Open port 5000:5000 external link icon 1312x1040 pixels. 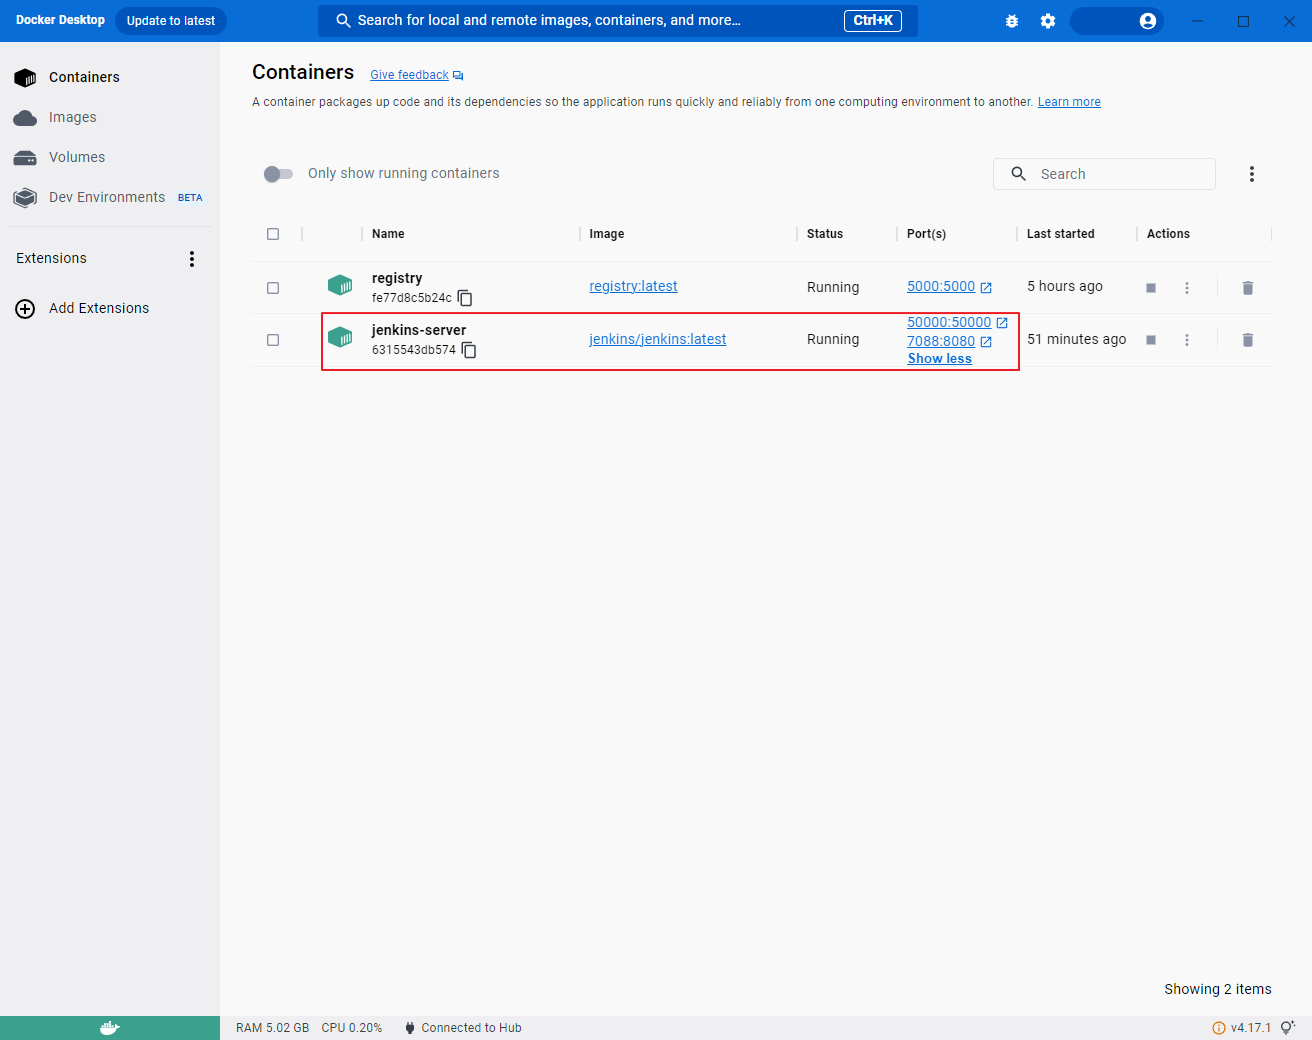(986, 288)
